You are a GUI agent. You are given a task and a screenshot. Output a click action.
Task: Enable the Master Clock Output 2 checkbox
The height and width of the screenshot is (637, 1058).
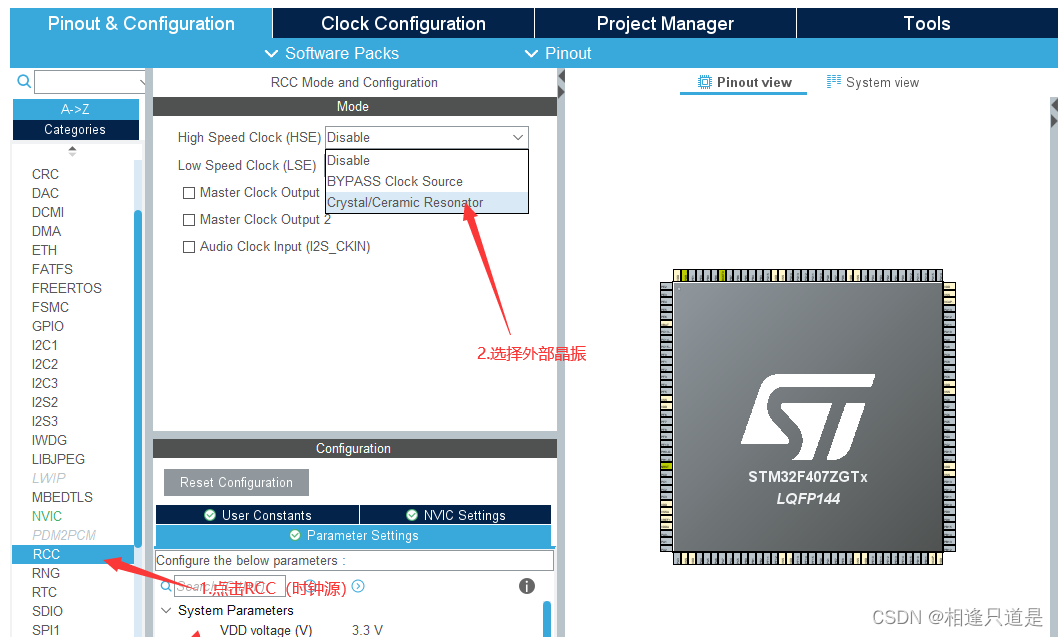[189, 220]
